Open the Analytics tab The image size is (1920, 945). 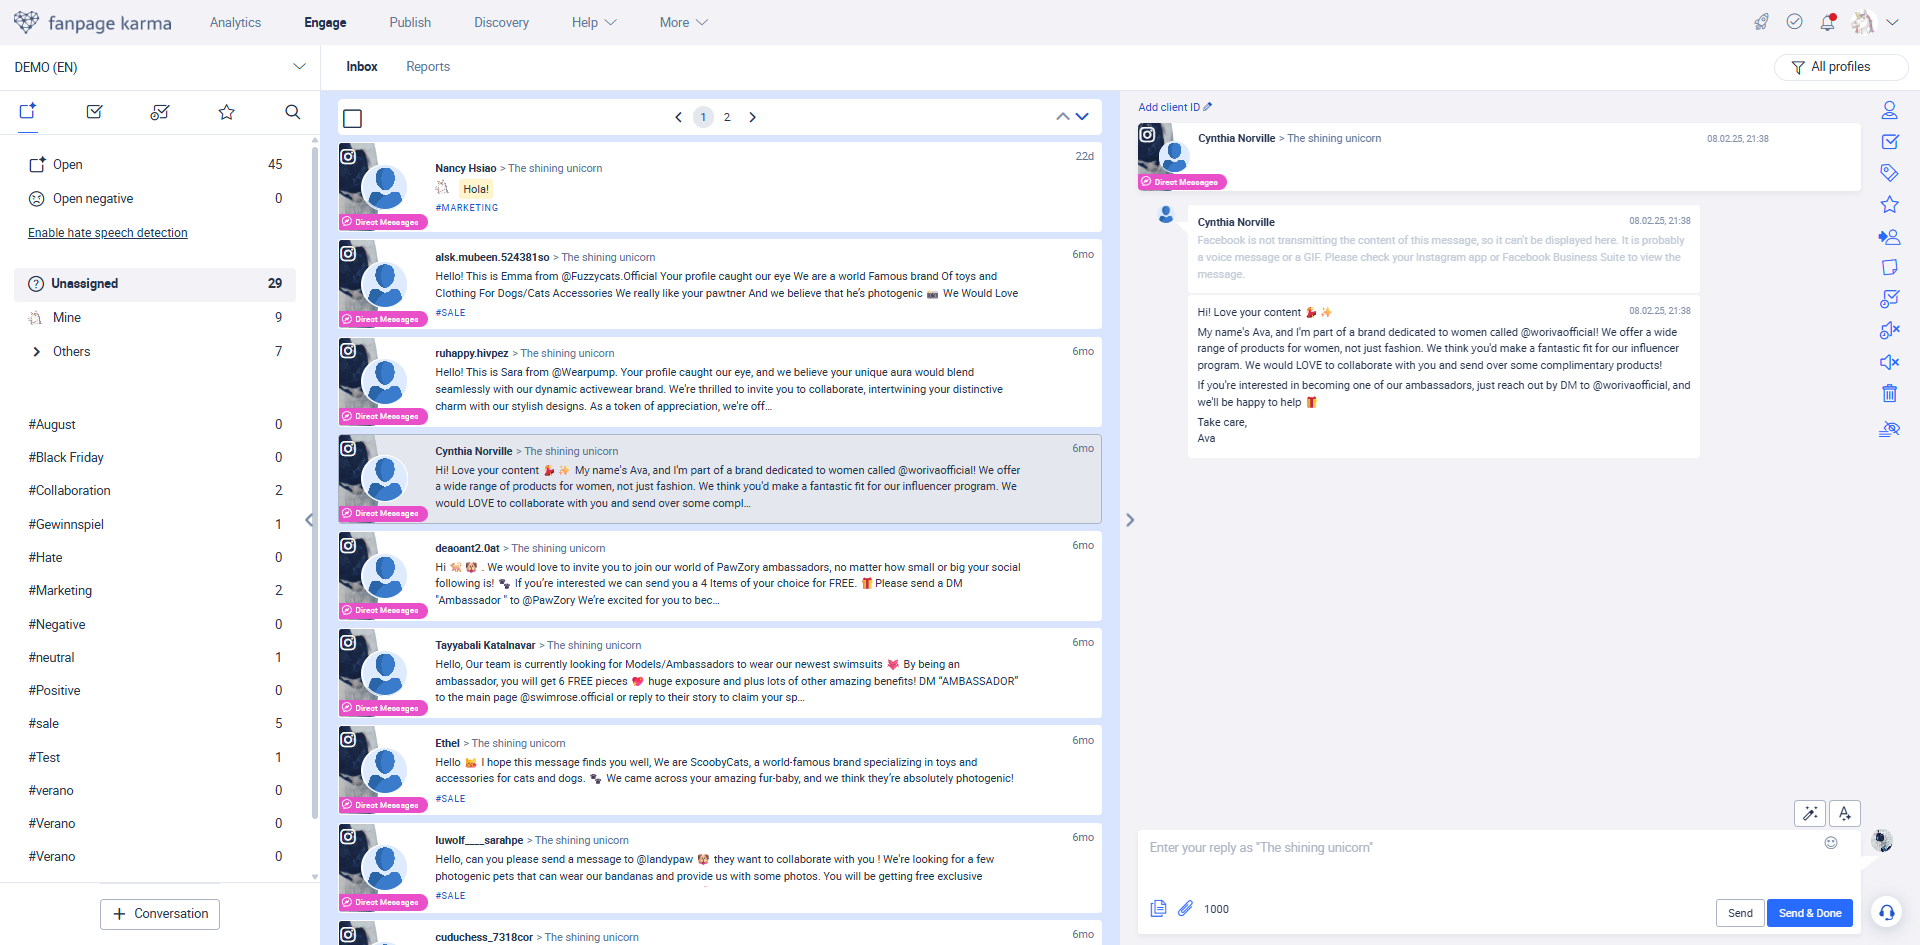point(235,22)
